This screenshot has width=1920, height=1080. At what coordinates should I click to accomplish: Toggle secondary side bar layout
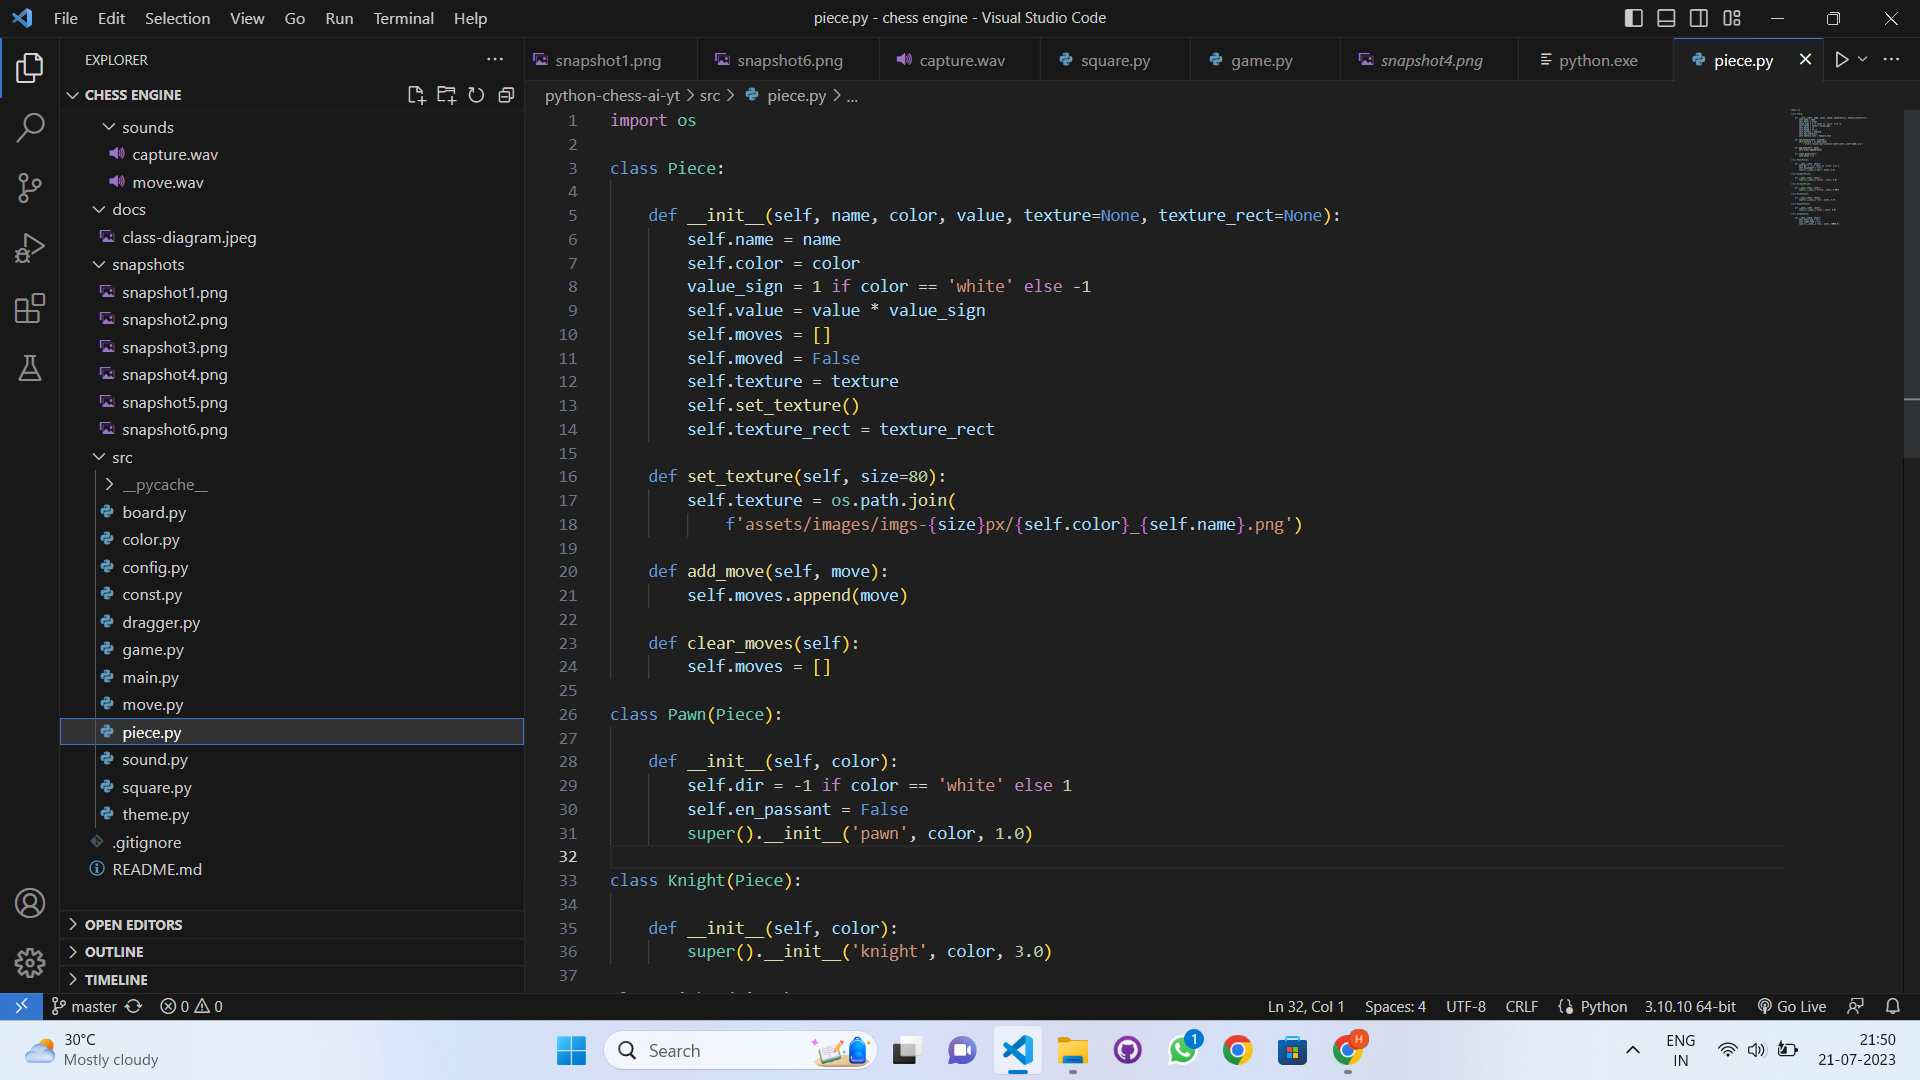click(x=1699, y=18)
